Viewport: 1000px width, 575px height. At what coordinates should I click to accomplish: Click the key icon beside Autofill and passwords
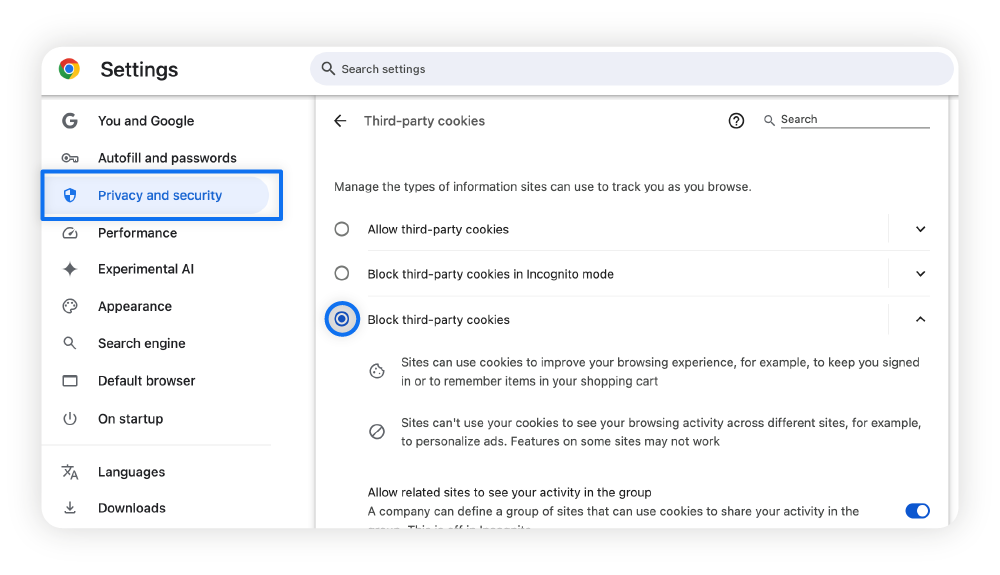70,157
